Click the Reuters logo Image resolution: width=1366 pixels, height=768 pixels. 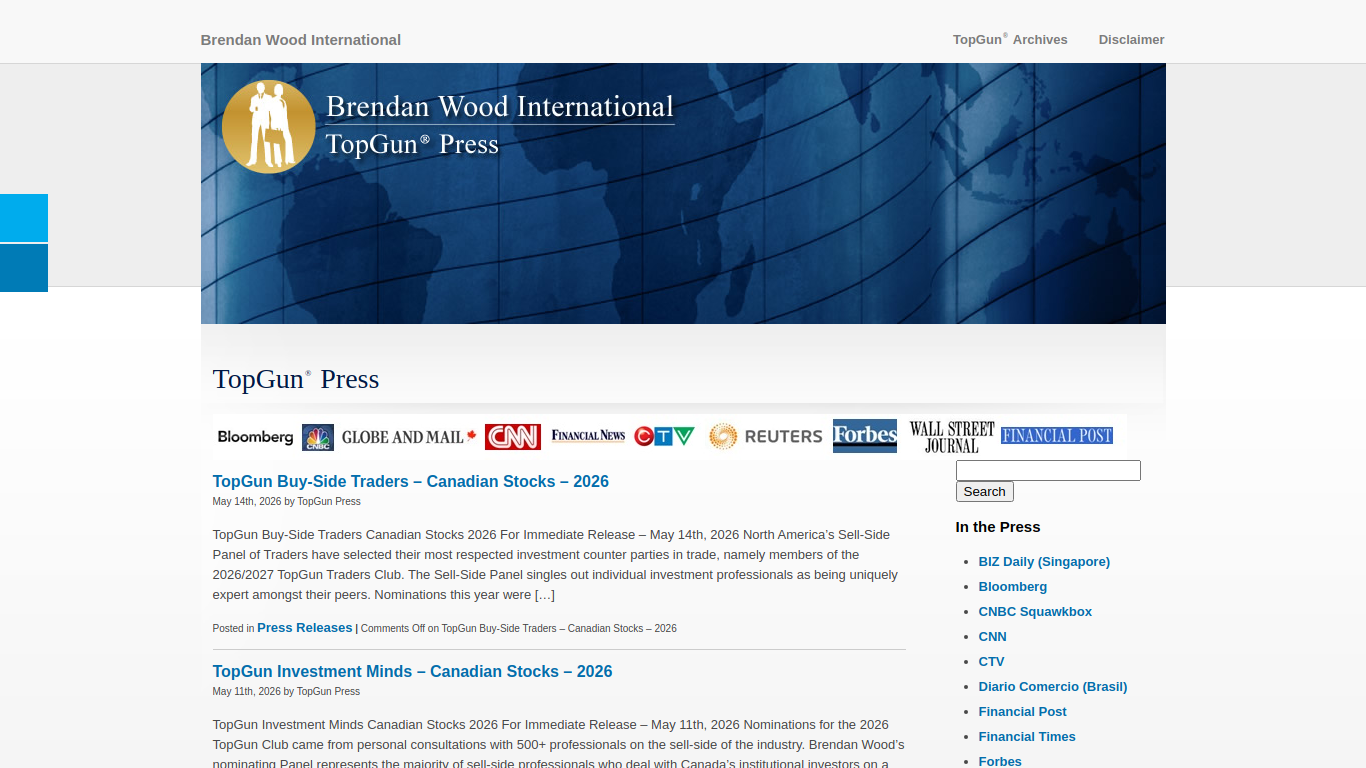click(x=766, y=436)
